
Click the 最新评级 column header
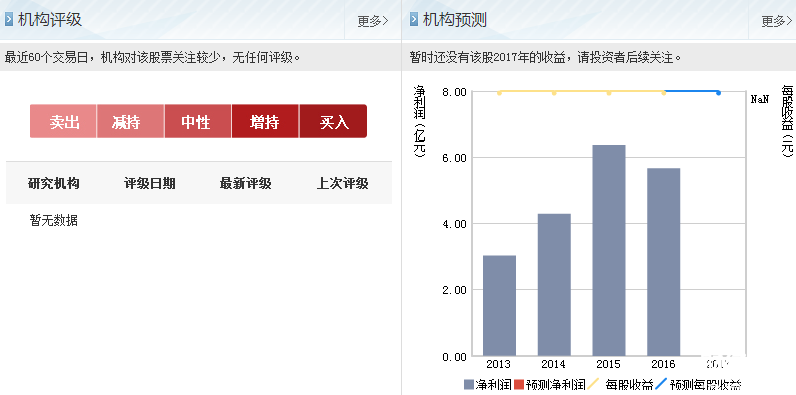click(x=246, y=183)
